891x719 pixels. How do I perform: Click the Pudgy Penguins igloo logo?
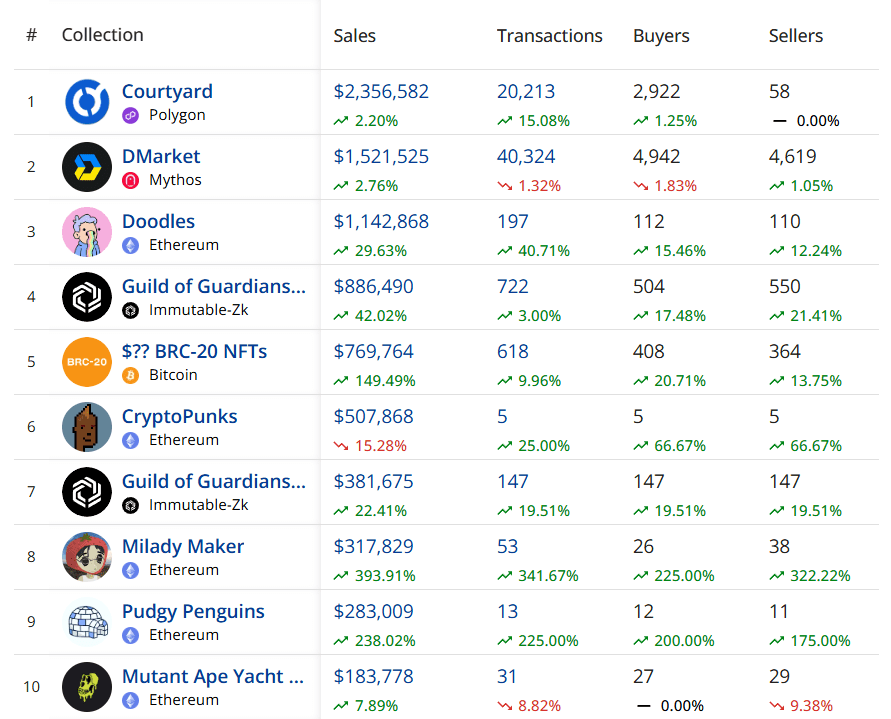tap(87, 622)
